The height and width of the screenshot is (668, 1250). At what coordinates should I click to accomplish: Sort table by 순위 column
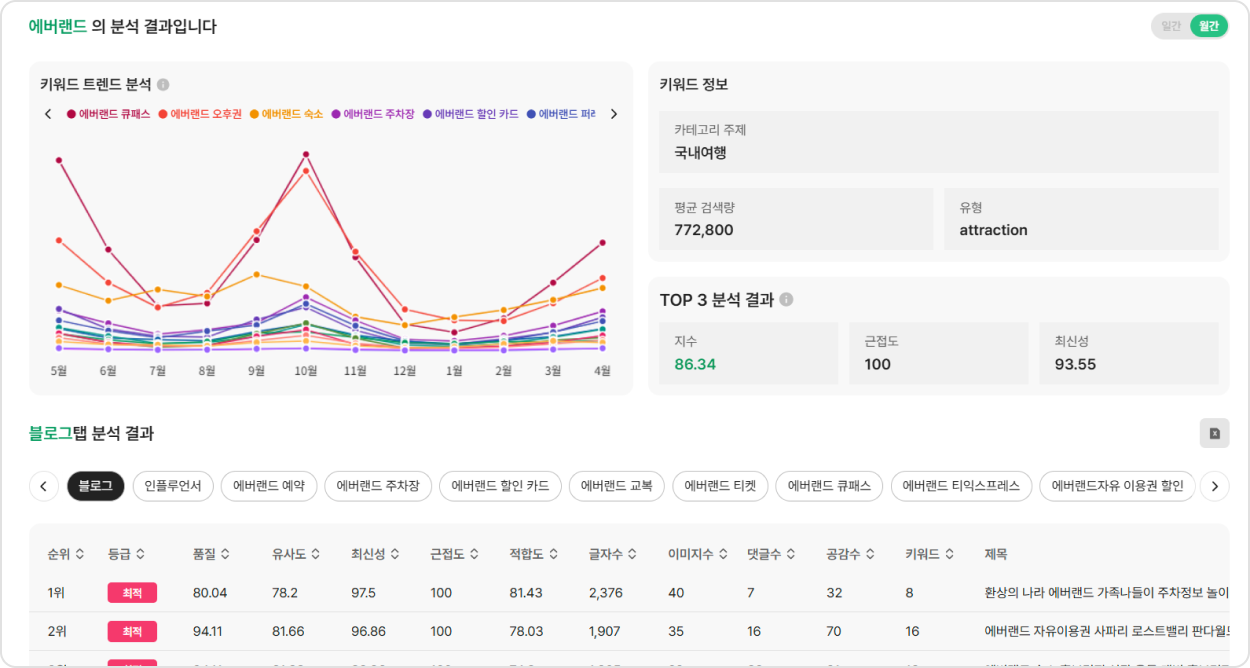[x=66, y=554]
